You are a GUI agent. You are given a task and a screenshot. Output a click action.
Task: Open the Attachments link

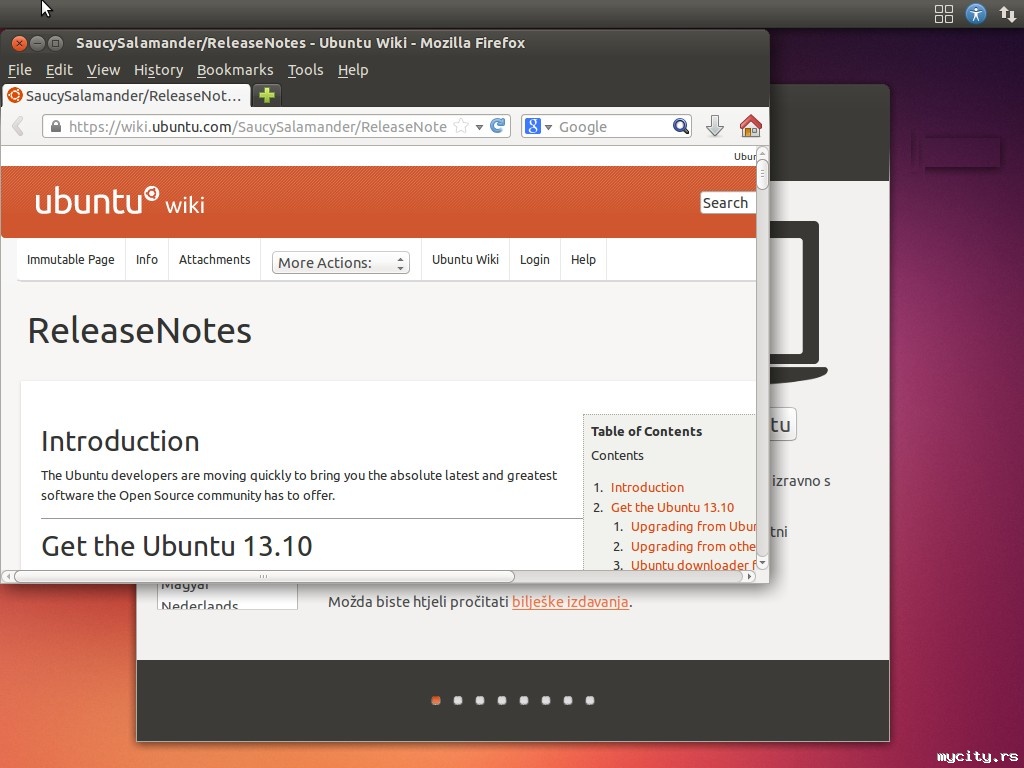pos(214,259)
